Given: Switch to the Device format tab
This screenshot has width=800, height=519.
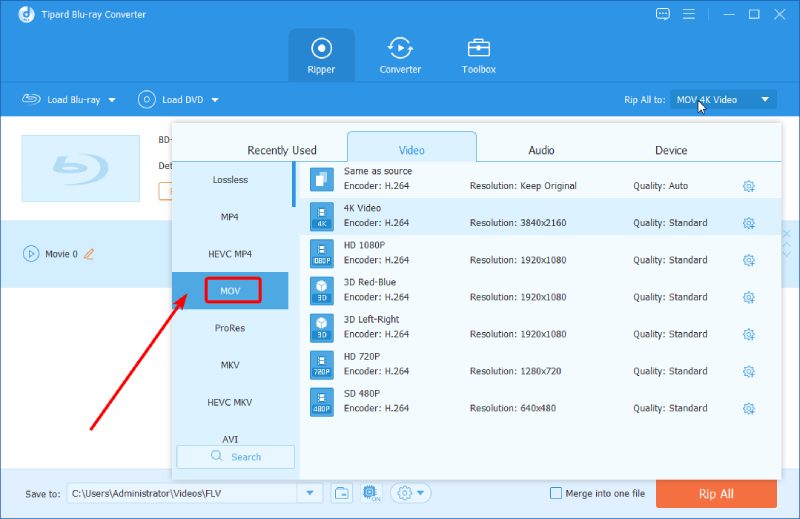Looking at the screenshot, I should click(671, 150).
